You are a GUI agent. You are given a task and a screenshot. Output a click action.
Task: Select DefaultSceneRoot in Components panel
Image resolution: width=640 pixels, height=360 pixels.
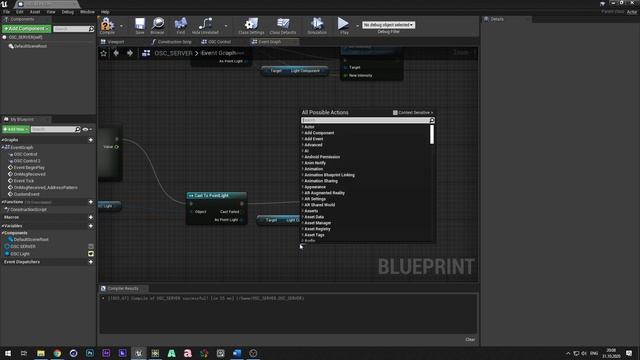(30, 47)
